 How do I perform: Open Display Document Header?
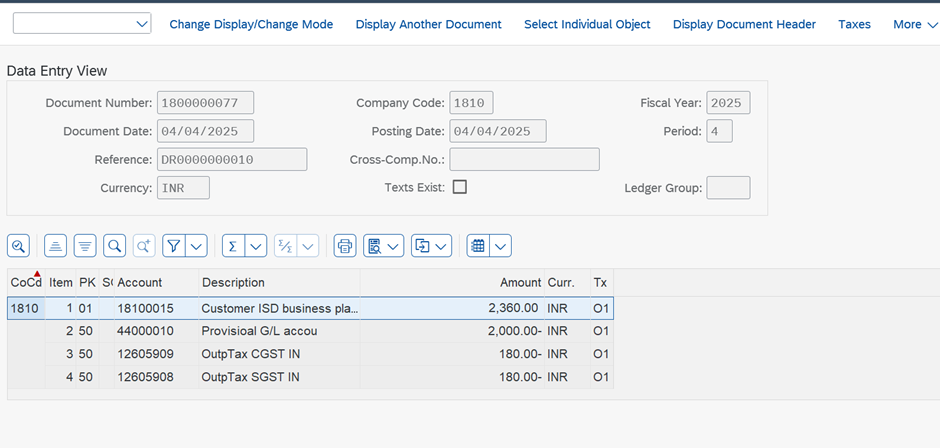pos(744,24)
